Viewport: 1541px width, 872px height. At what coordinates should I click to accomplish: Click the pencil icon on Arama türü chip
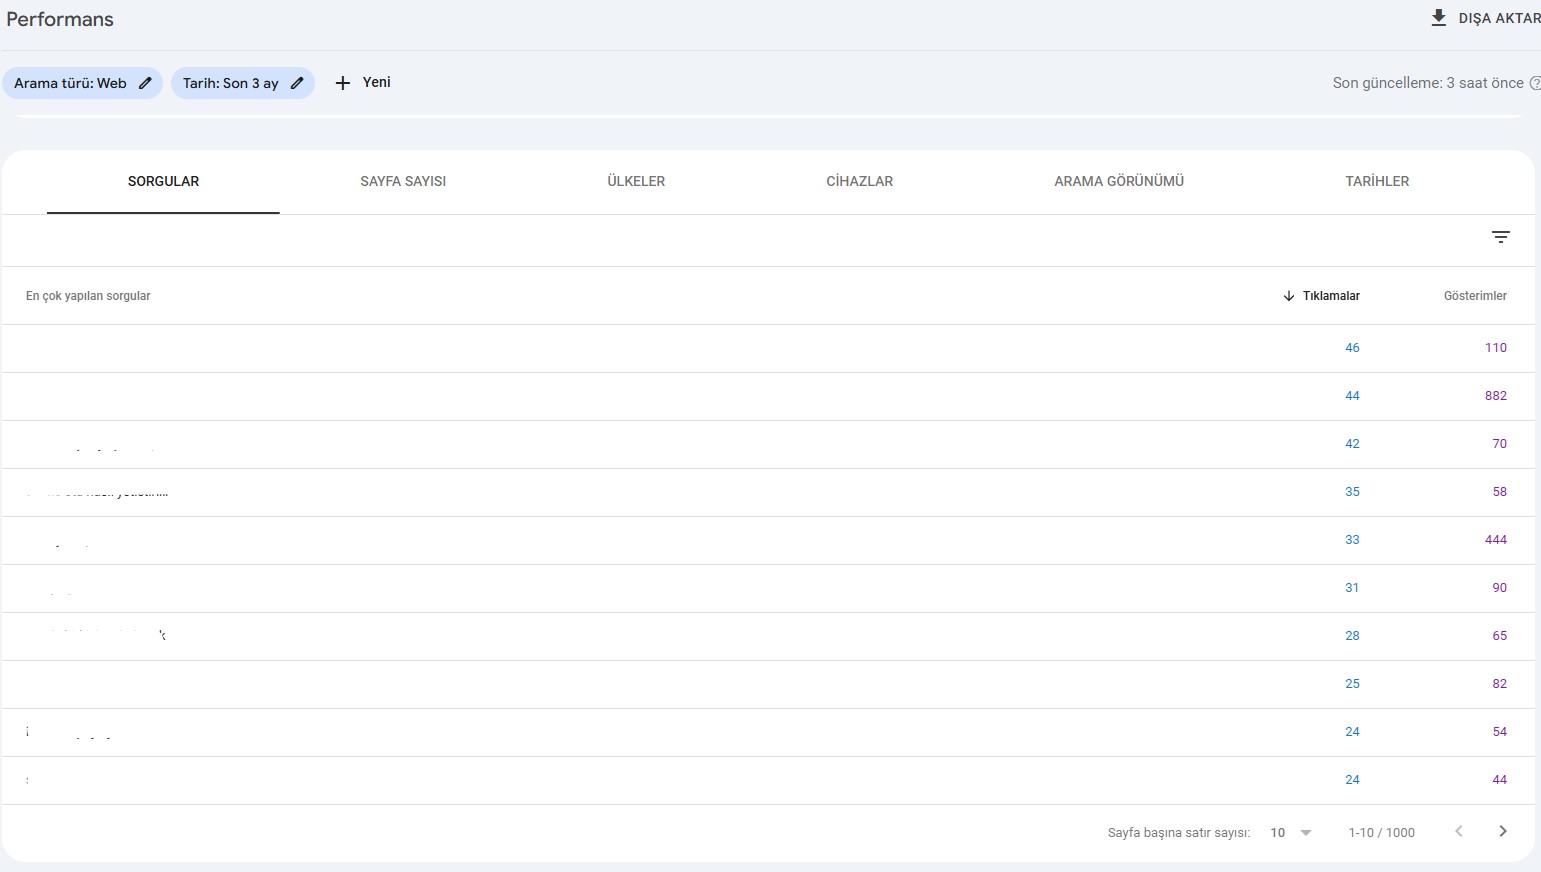click(145, 83)
